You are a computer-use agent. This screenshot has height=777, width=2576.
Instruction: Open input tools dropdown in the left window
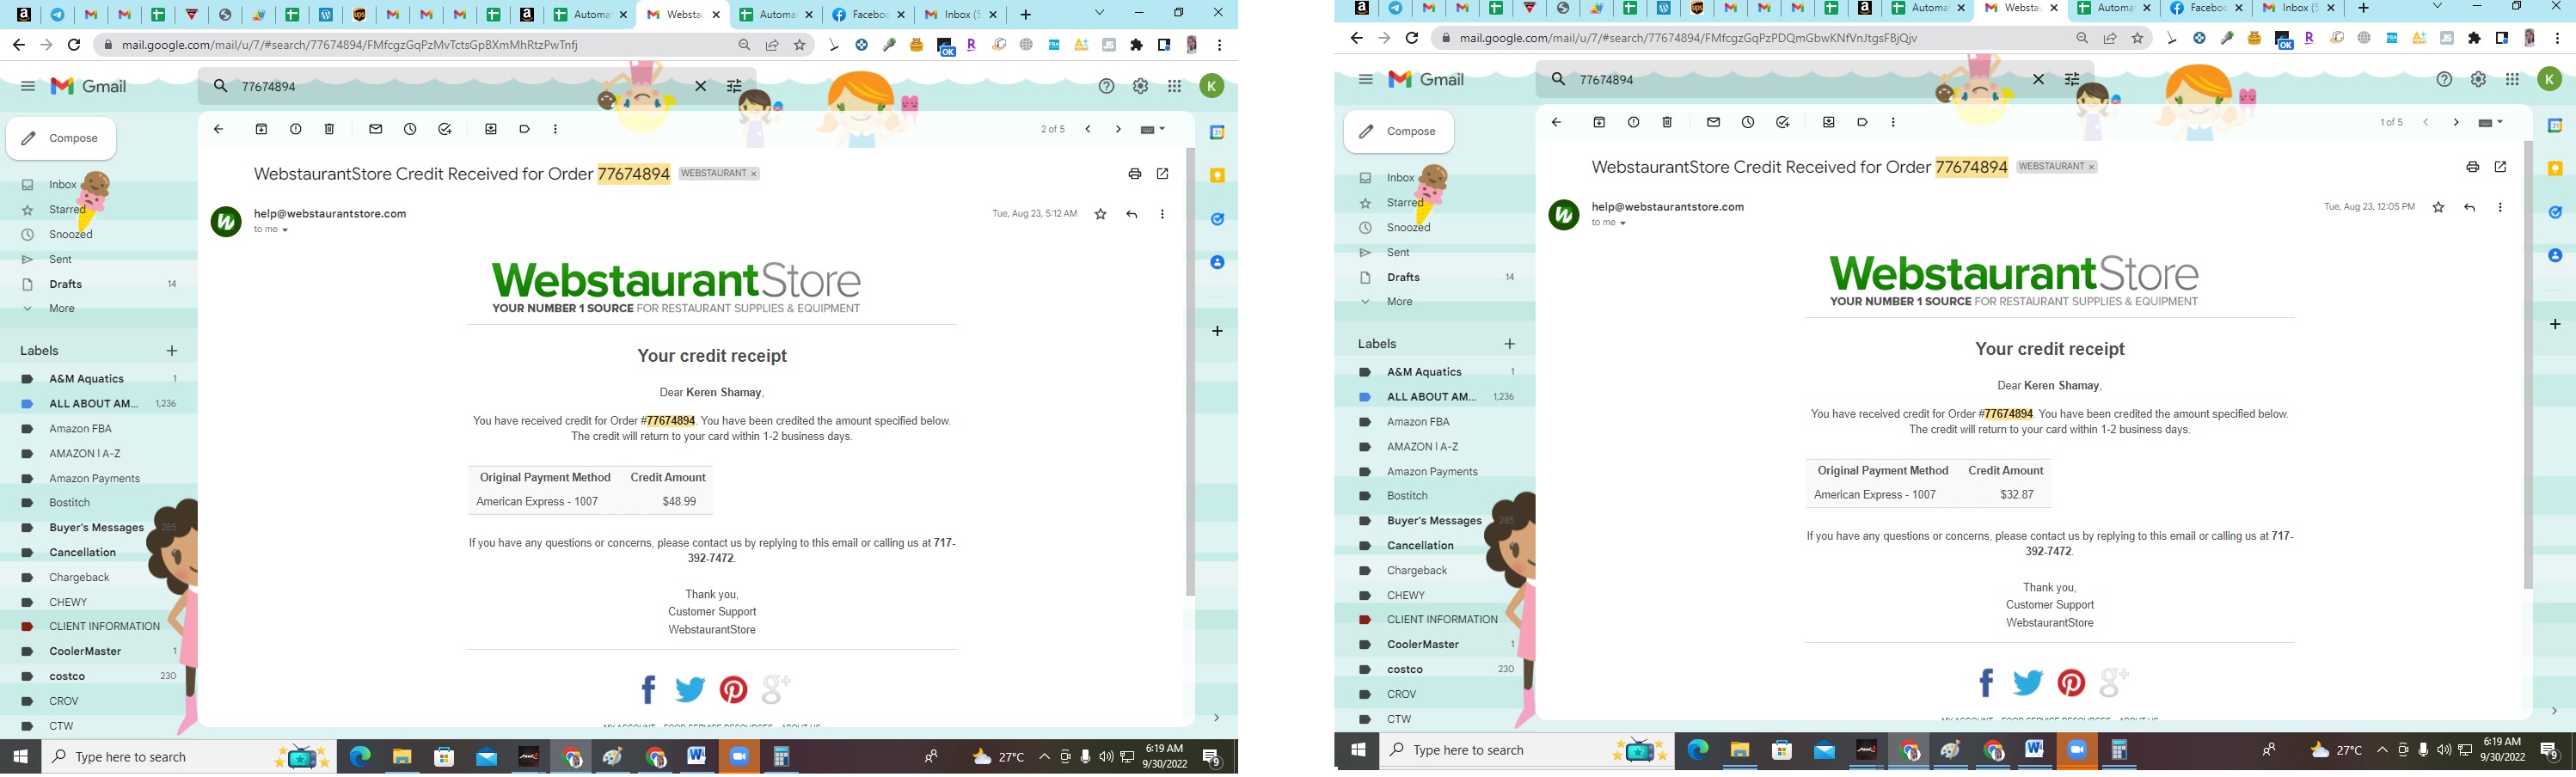(1153, 129)
